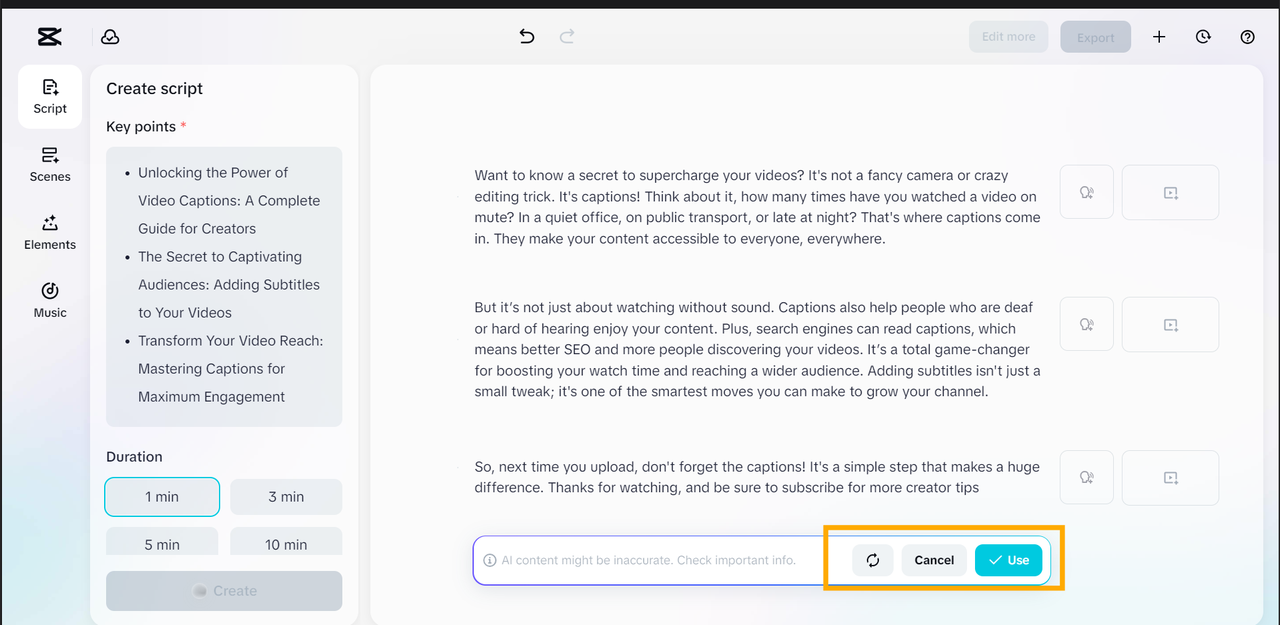Add media to the second paragraph
This screenshot has width=1280, height=625.
(x=1170, y=324)
